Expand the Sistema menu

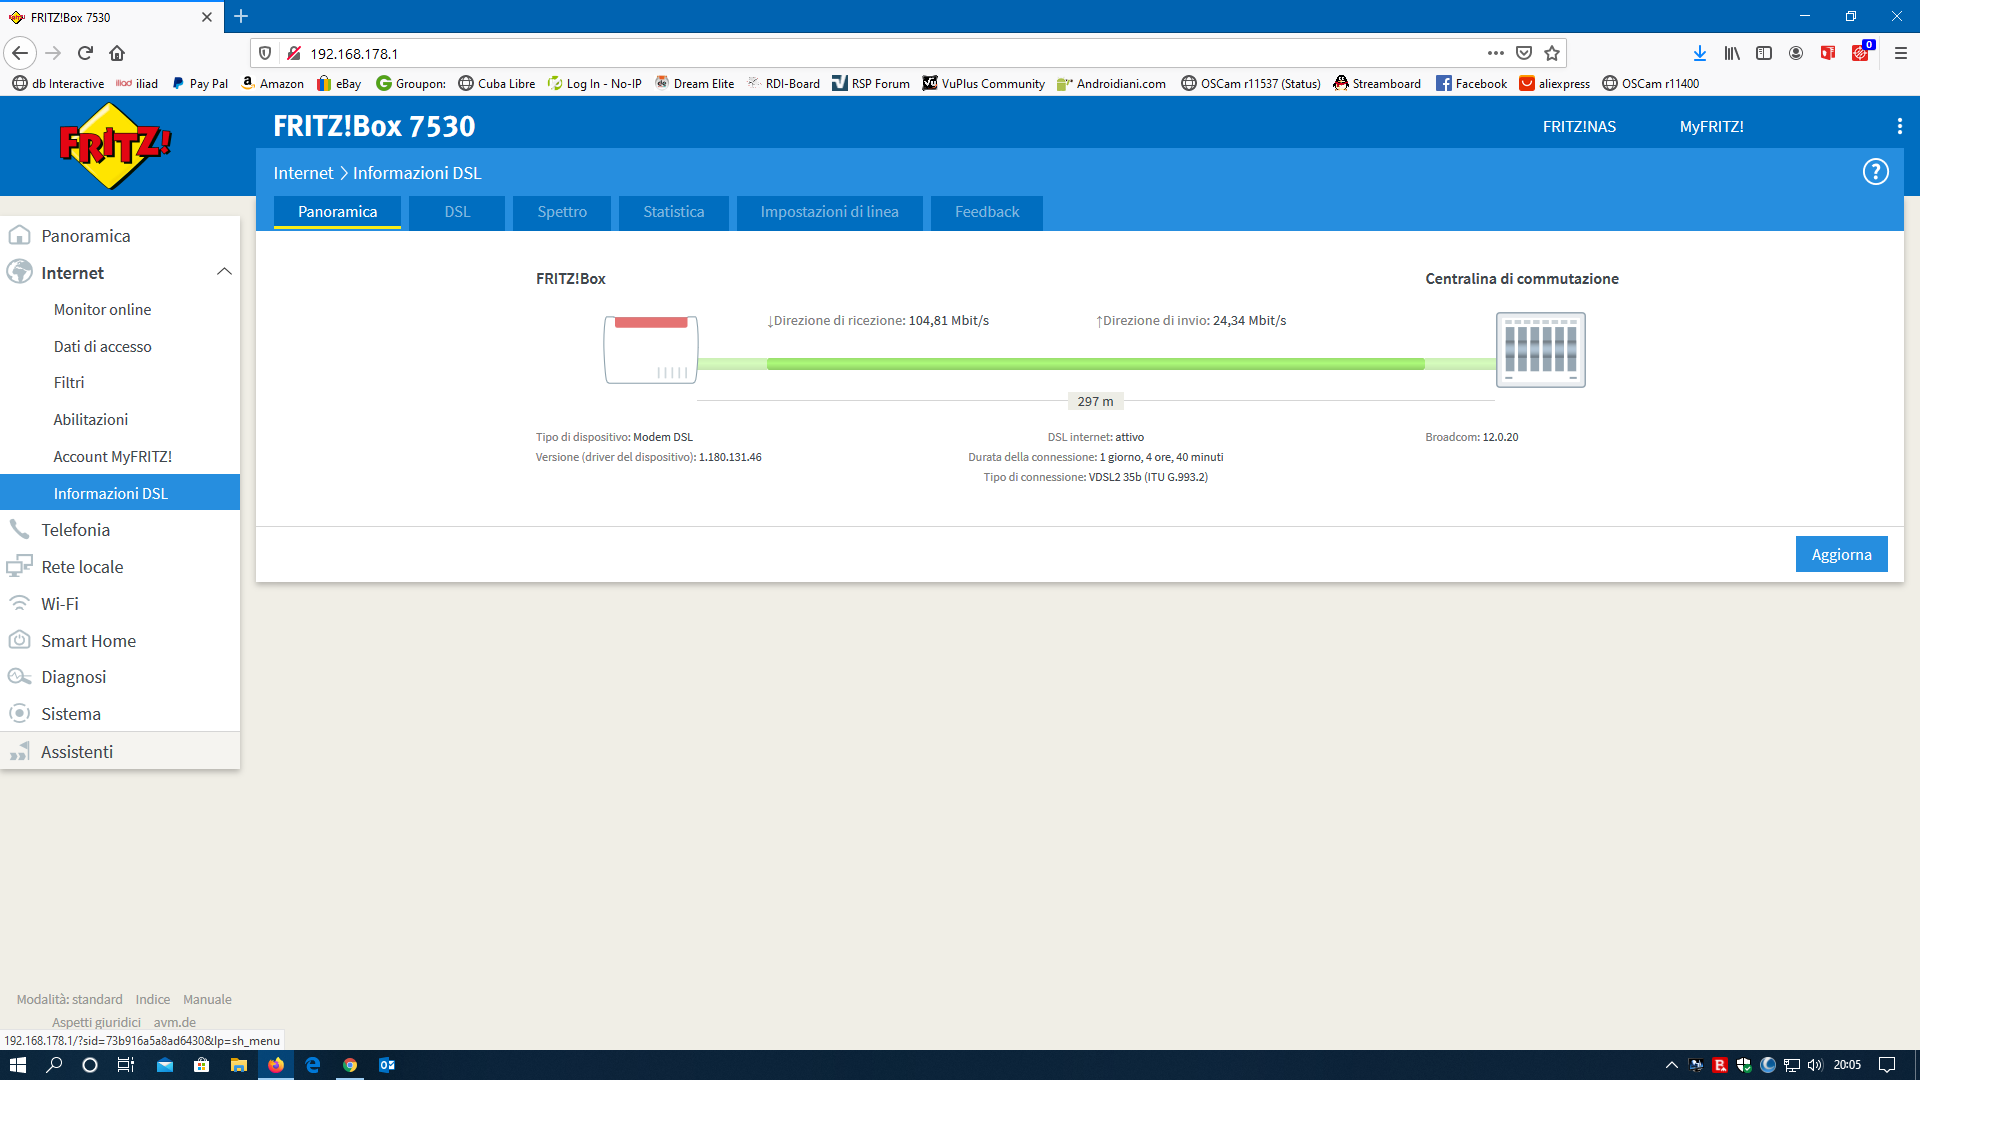[71, 714]
